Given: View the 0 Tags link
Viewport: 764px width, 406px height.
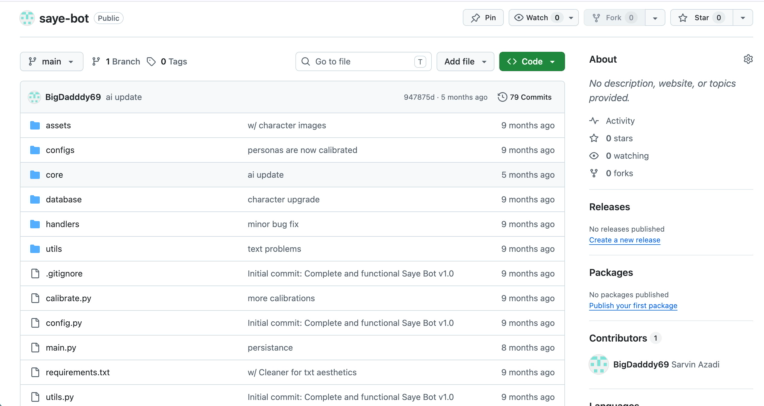Looking at the screenshot, I should pyautogui.click(x=167, y=61).
